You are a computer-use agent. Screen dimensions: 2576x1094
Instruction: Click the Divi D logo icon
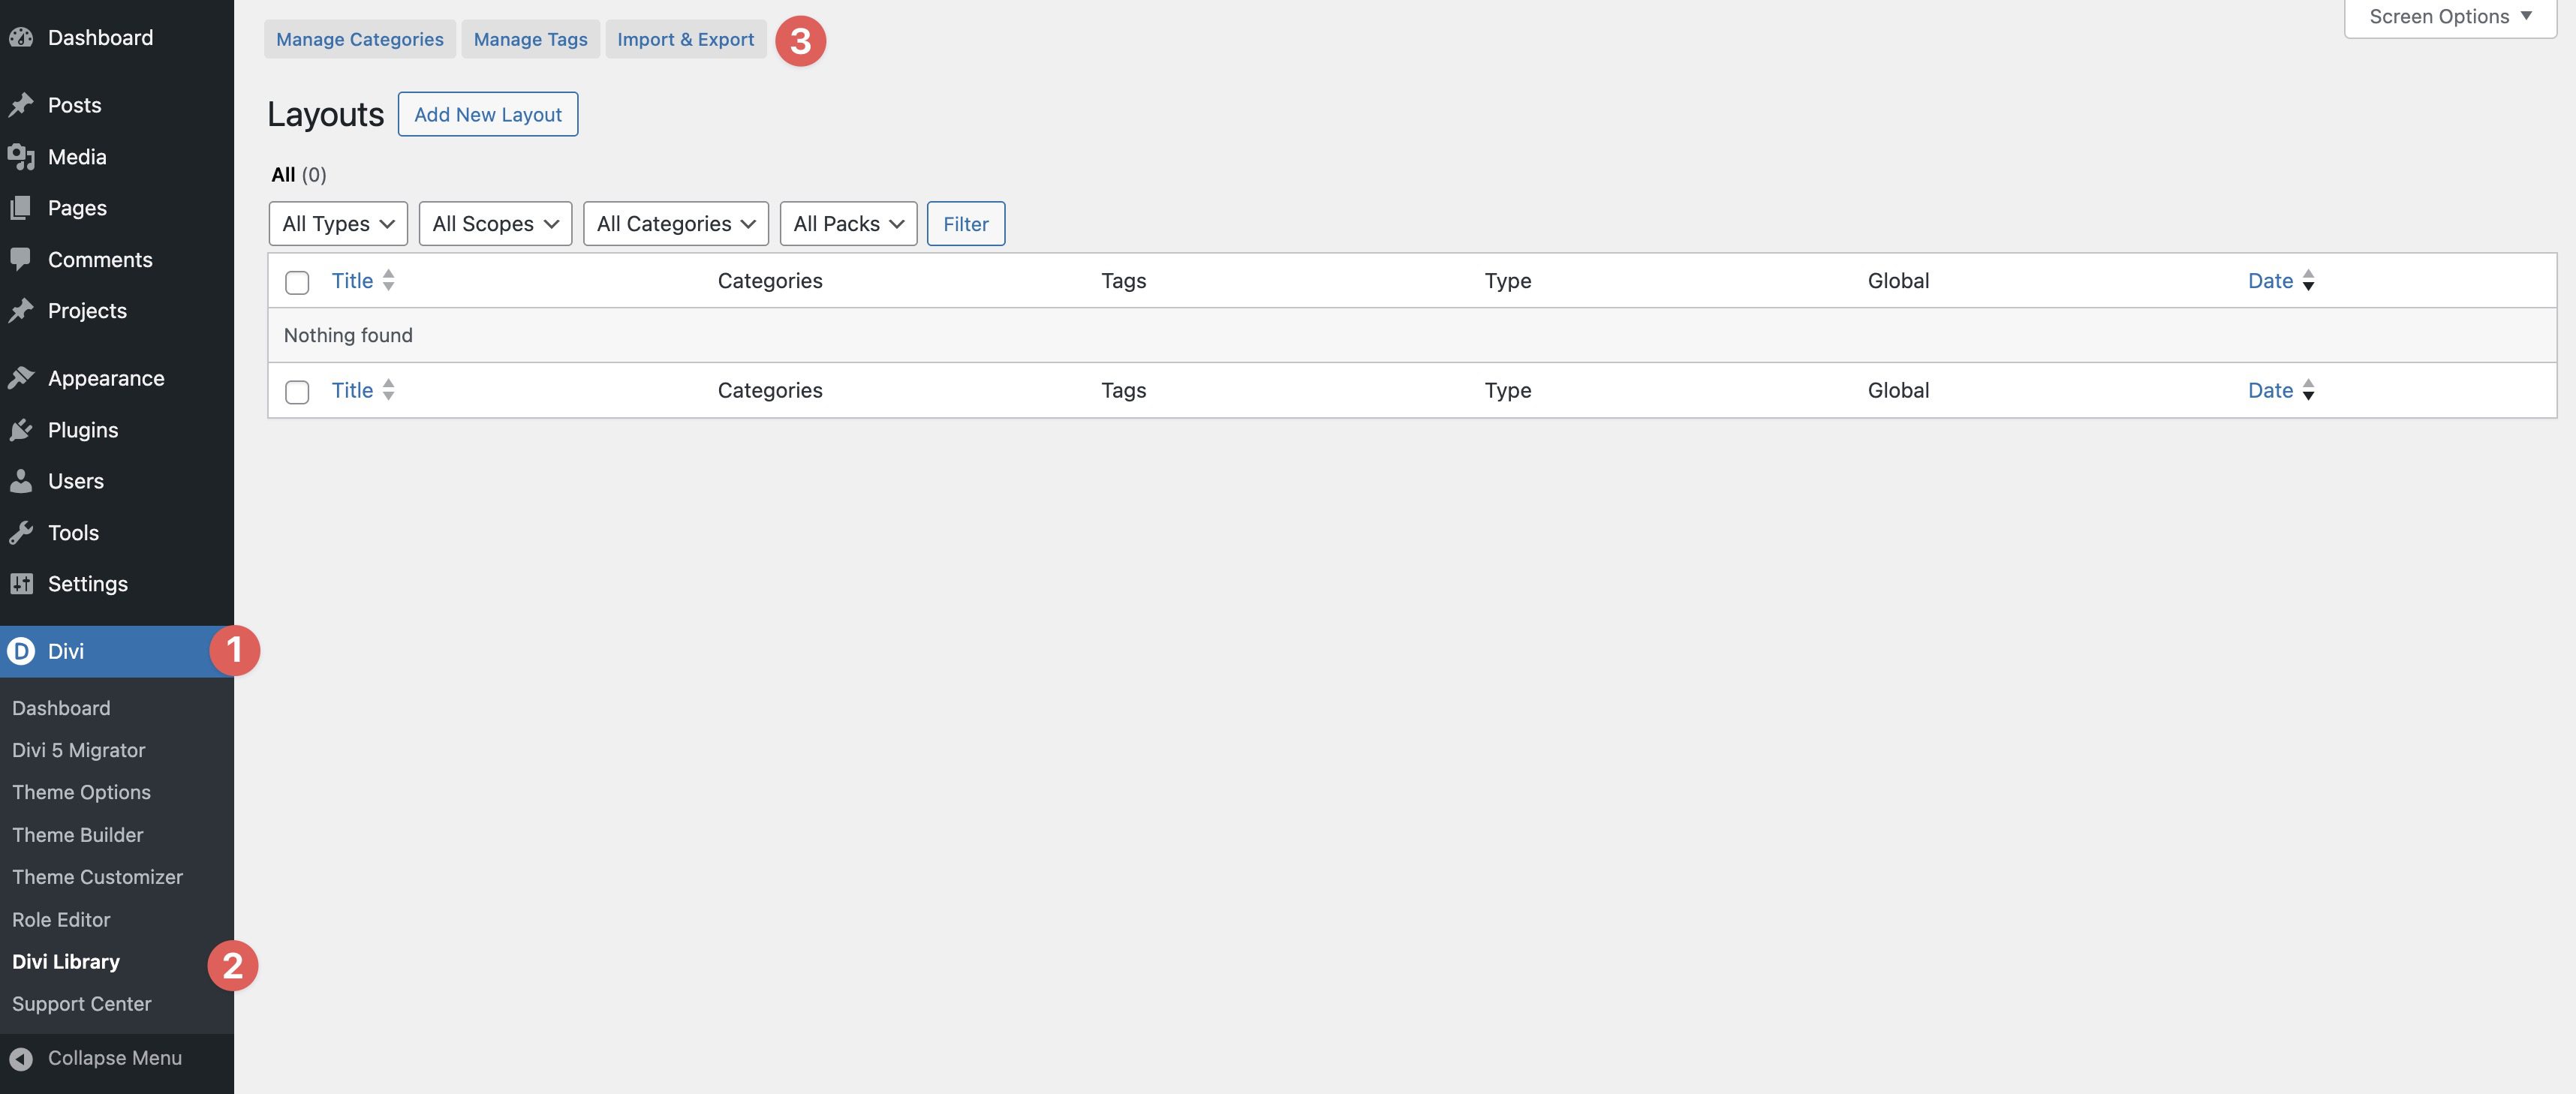pos(22,651)
